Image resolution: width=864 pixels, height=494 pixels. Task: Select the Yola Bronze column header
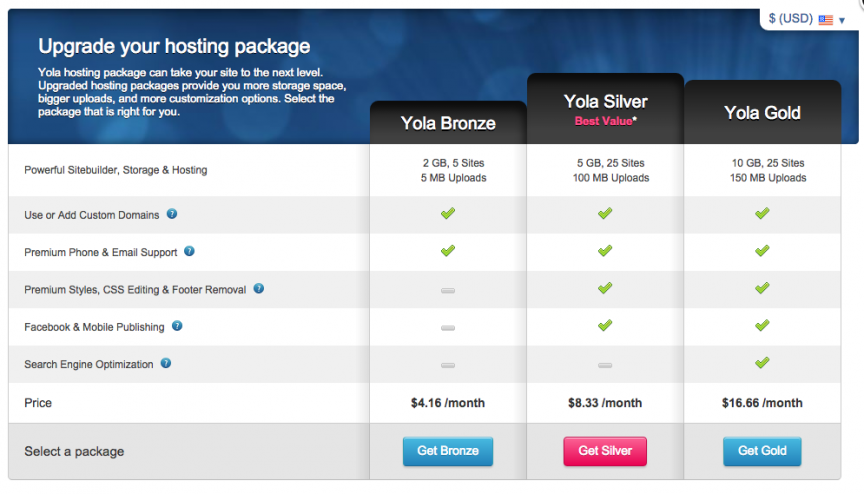448,123
